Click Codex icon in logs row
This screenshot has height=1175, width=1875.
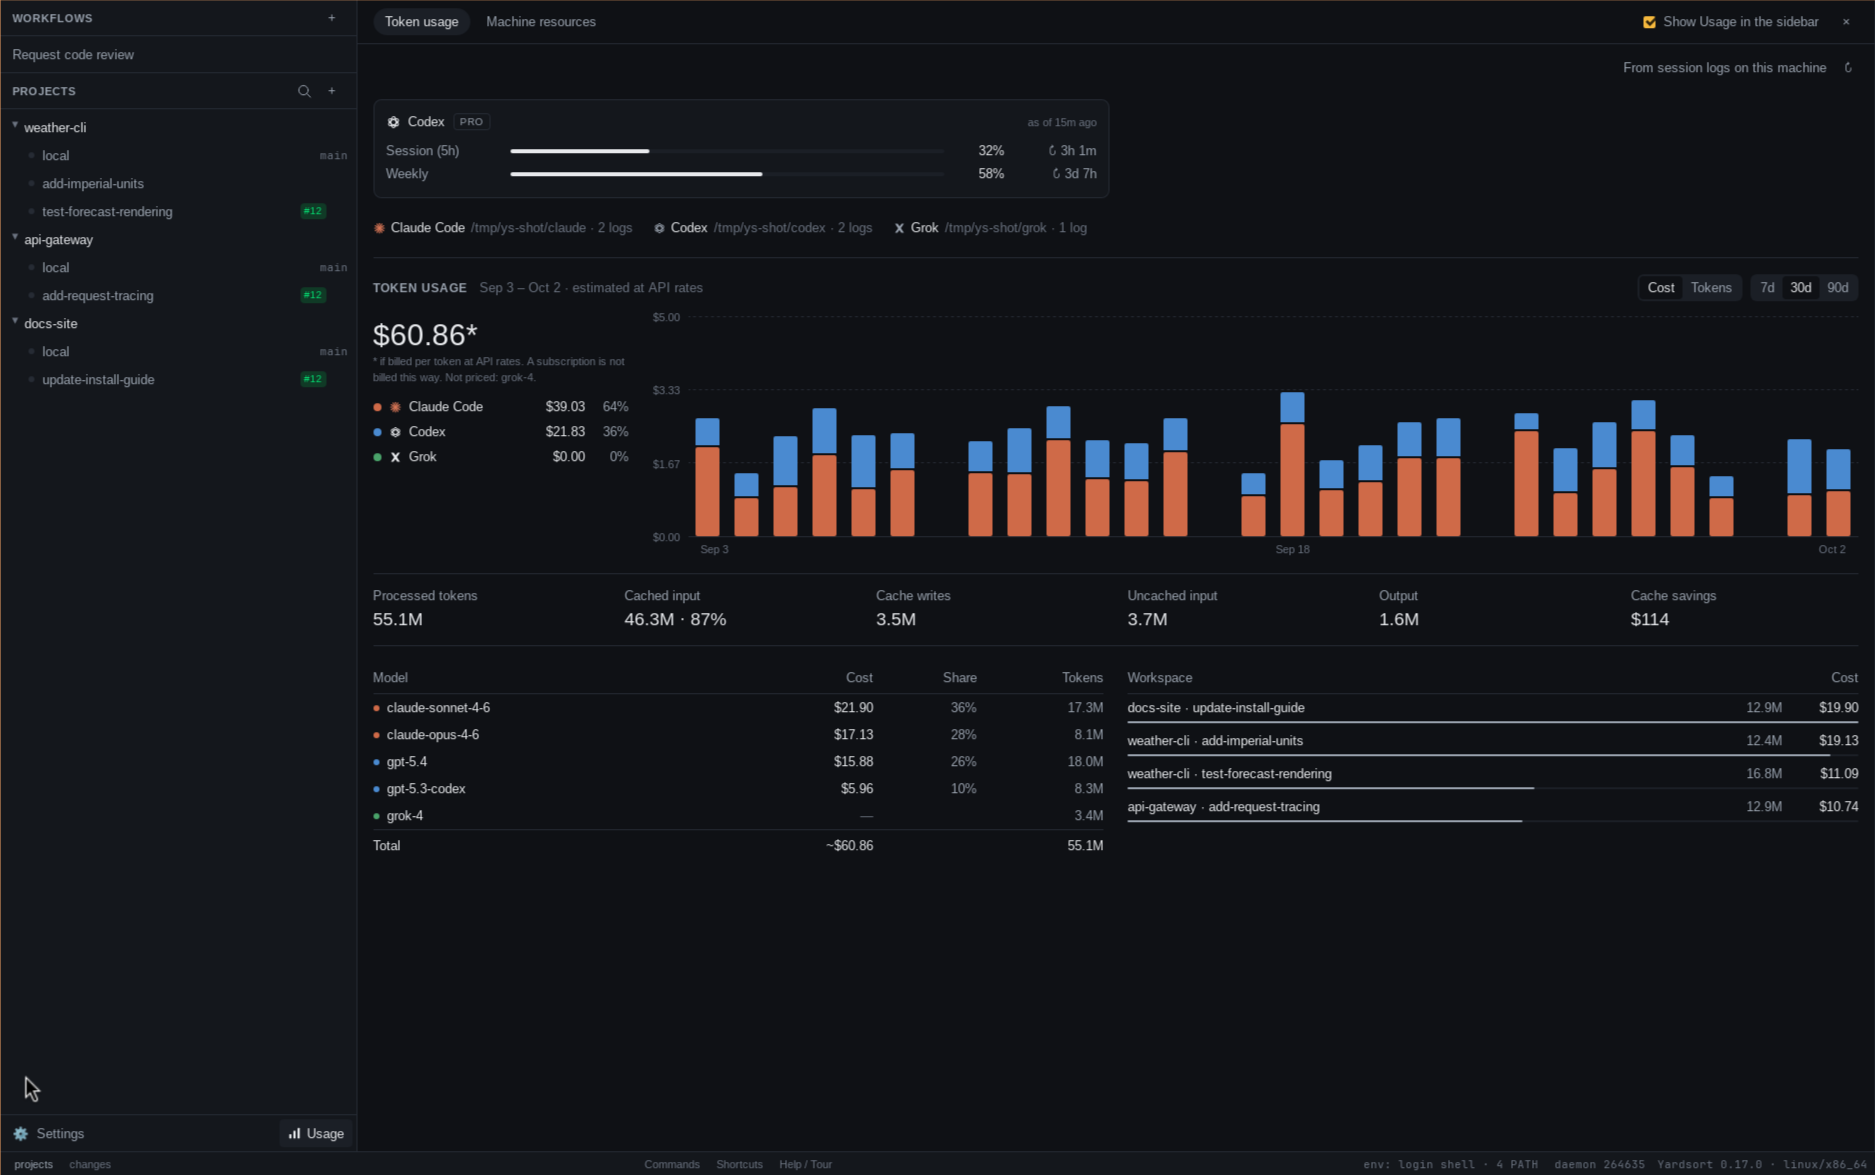point(659,228)
